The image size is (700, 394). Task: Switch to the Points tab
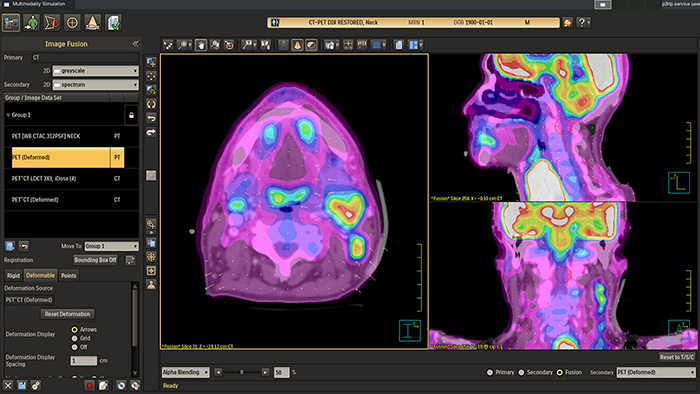[x=68, y=275]
